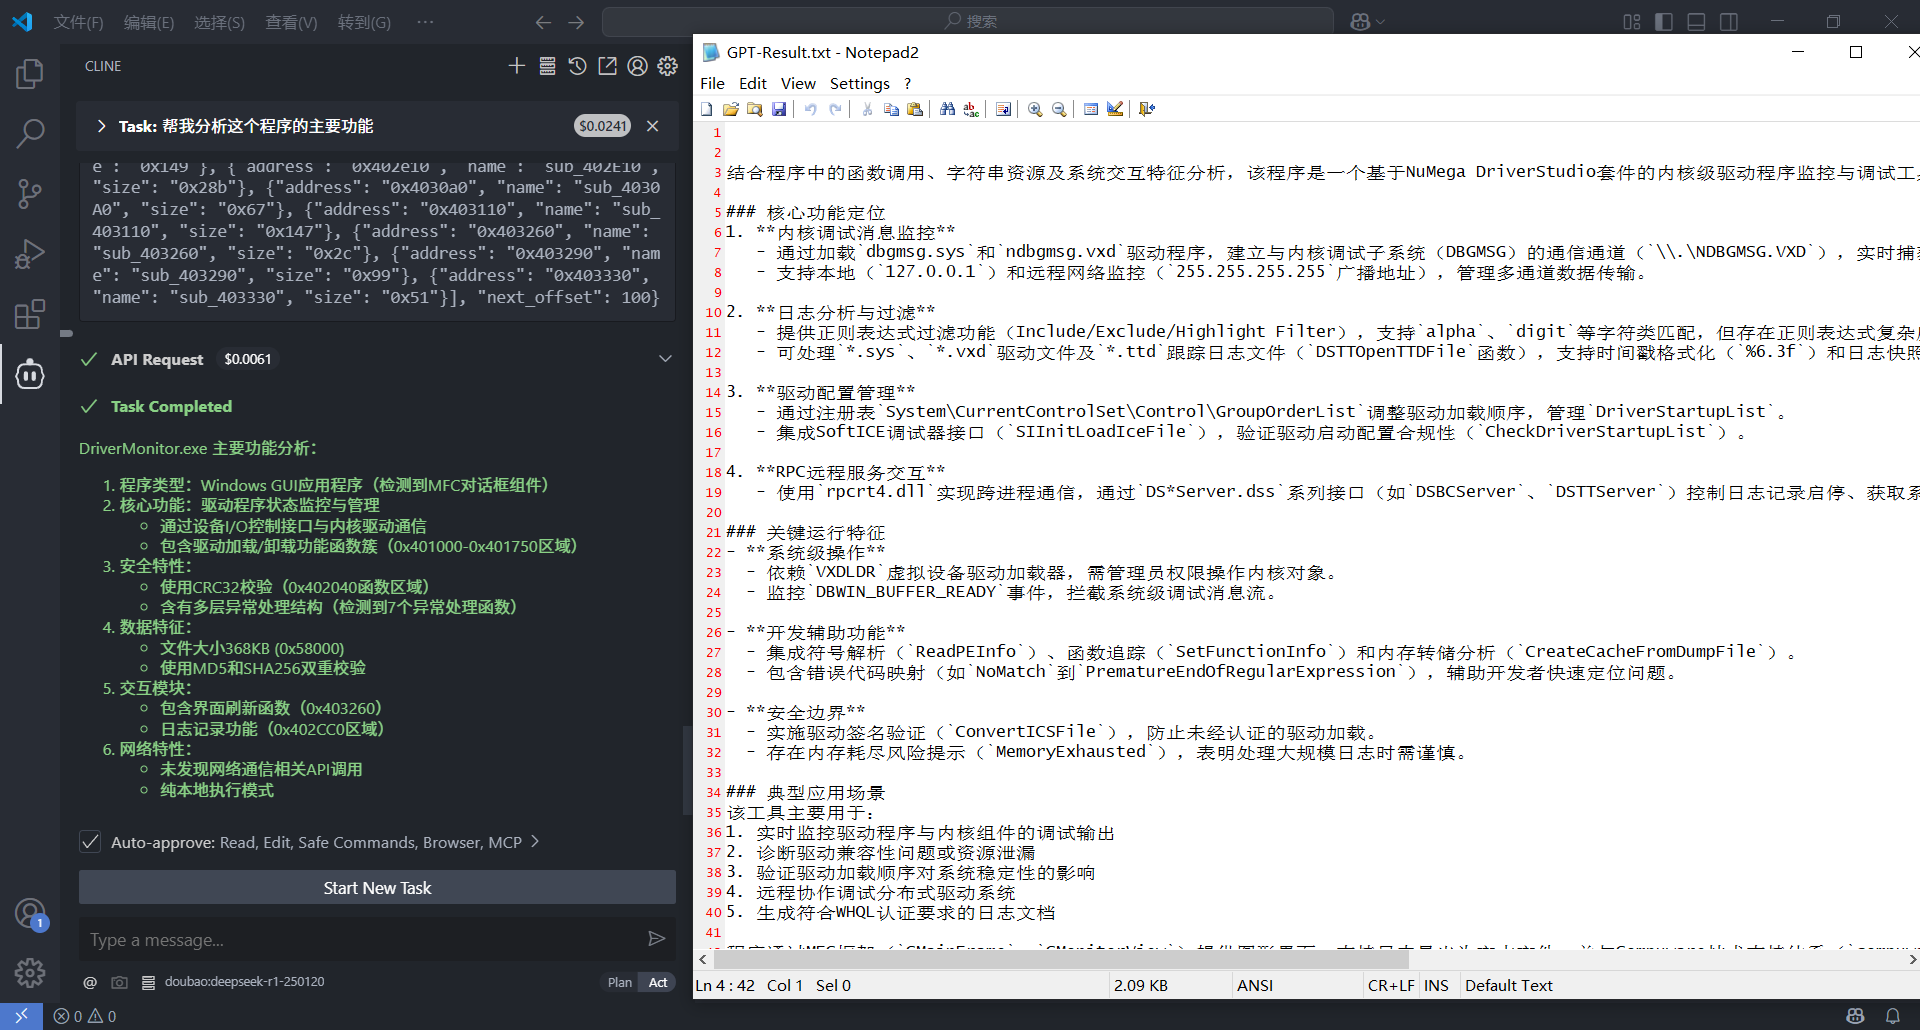Click the @ add context button
This screenshot has width=1920, height=1030.
[90, 982]
